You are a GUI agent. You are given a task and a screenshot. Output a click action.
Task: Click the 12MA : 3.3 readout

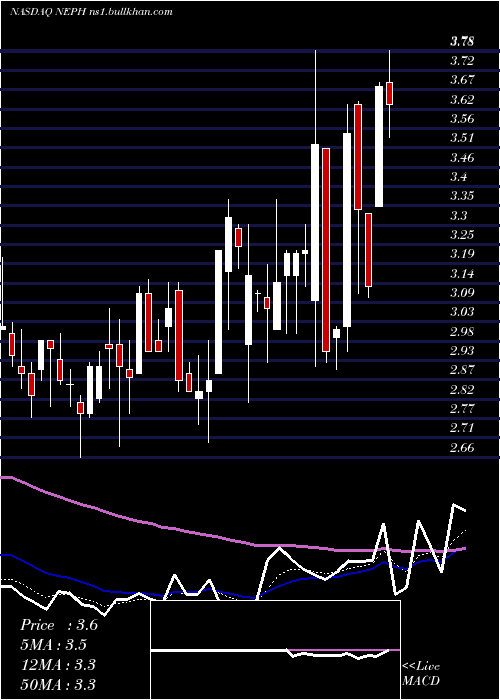coord(58,665)
